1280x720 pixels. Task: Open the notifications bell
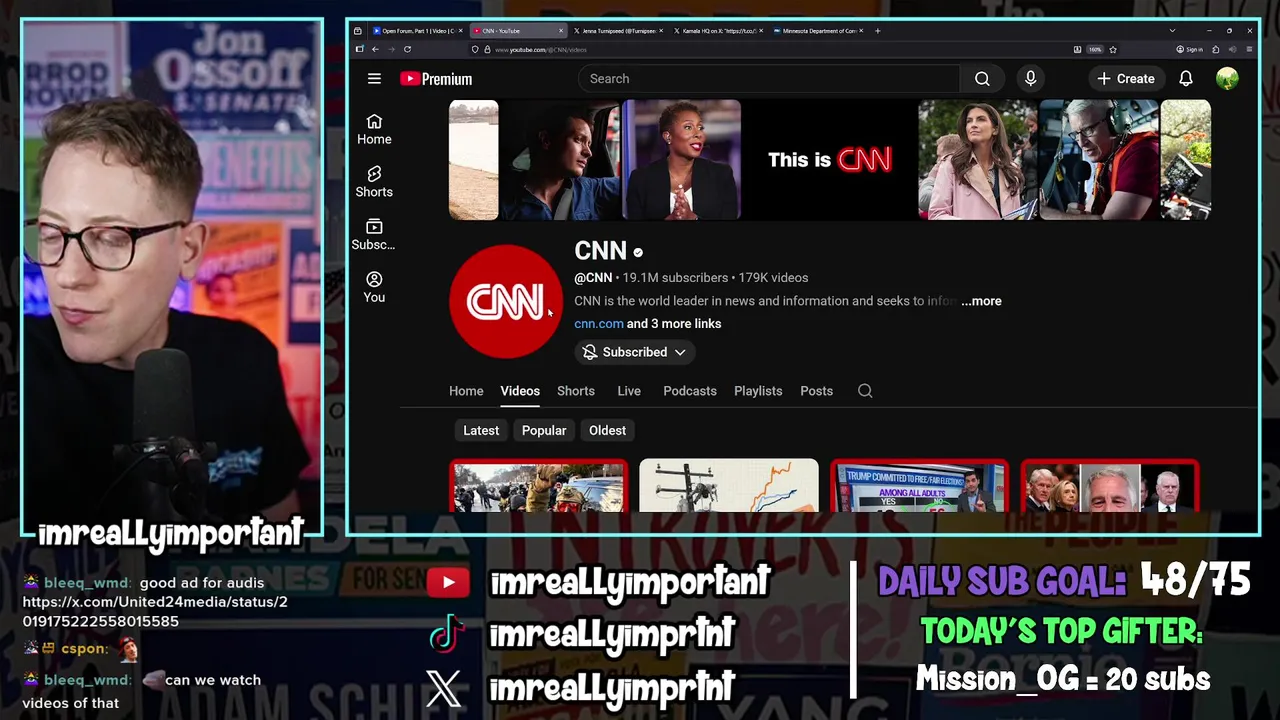tap(1186, 79)
